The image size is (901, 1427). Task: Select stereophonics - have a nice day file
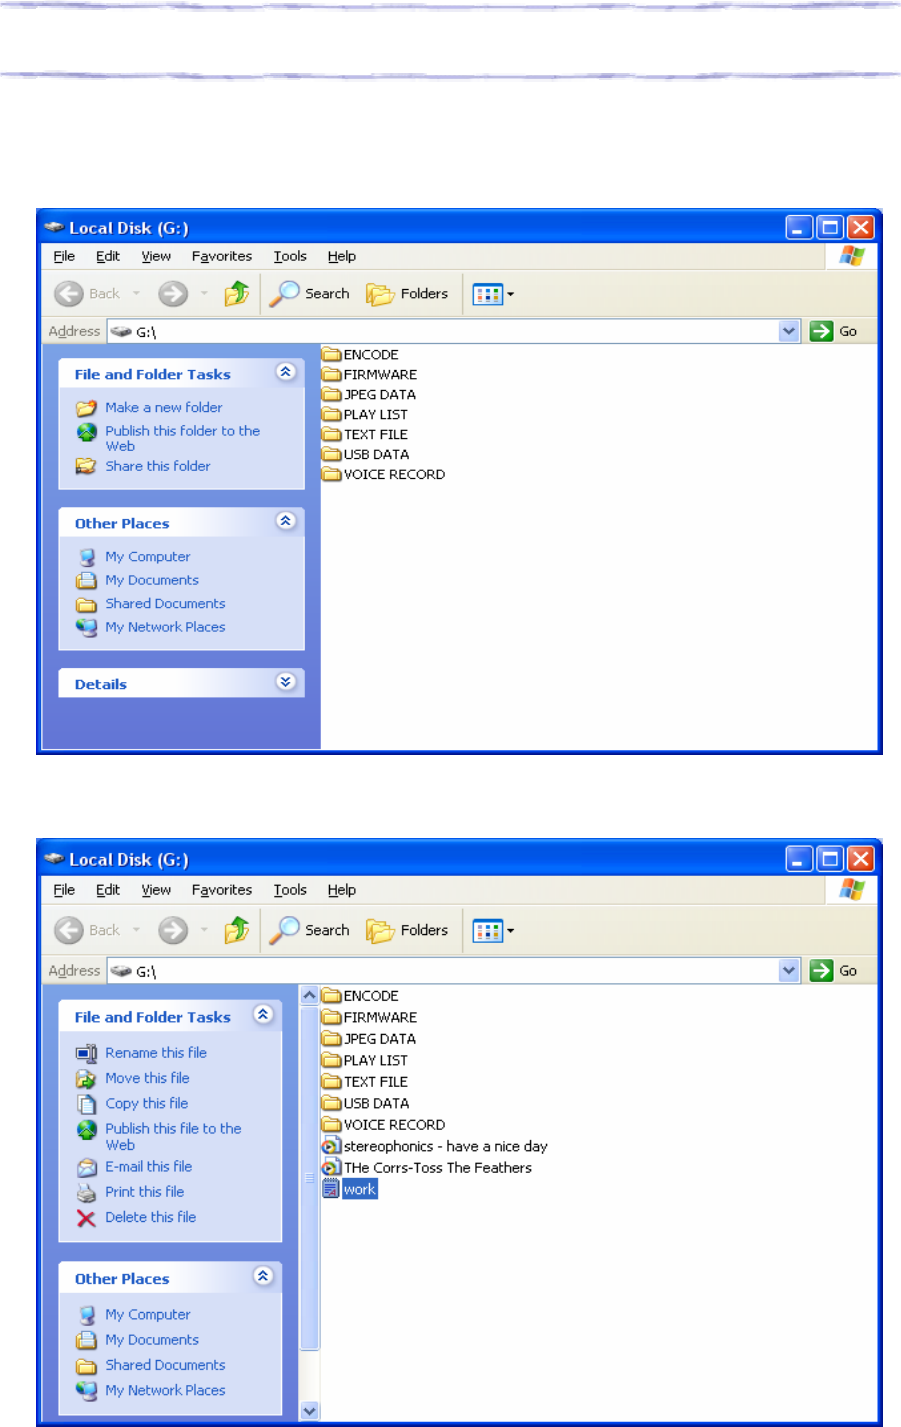coord(435,1146)
